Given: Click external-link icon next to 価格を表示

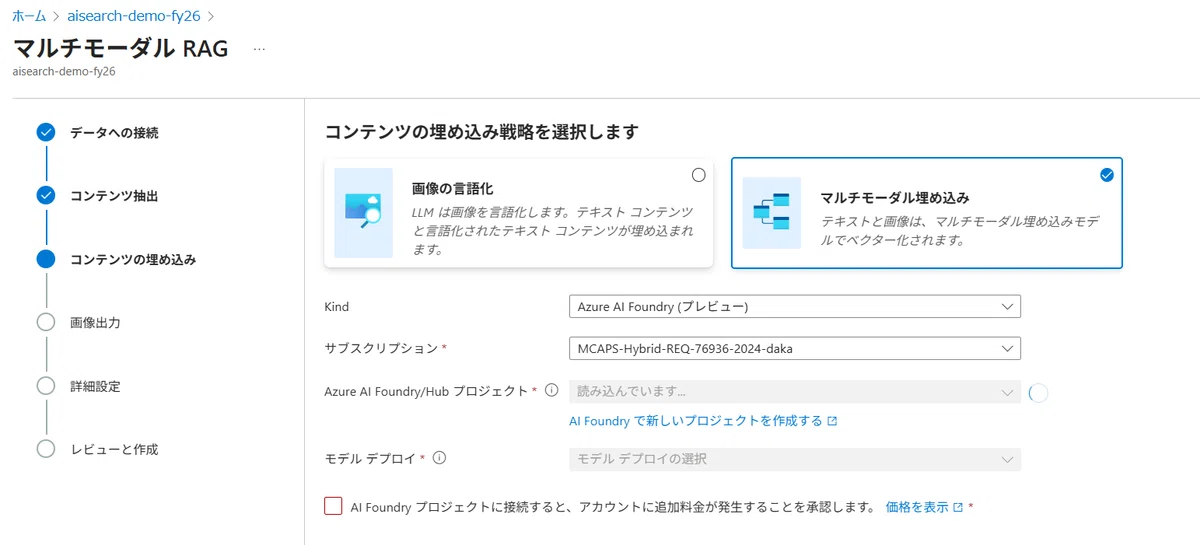Looking at the screenshot, I should pos(958,507).
